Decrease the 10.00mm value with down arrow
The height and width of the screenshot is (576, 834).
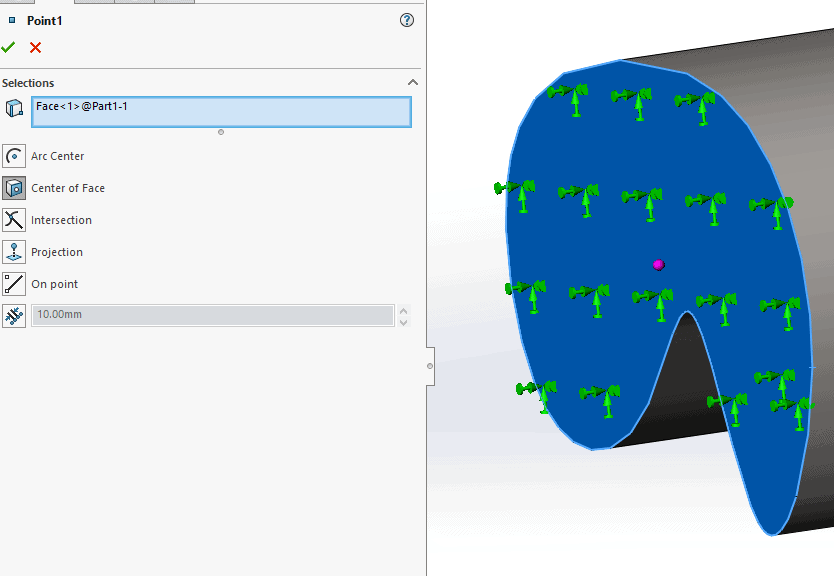click(404, 322)
